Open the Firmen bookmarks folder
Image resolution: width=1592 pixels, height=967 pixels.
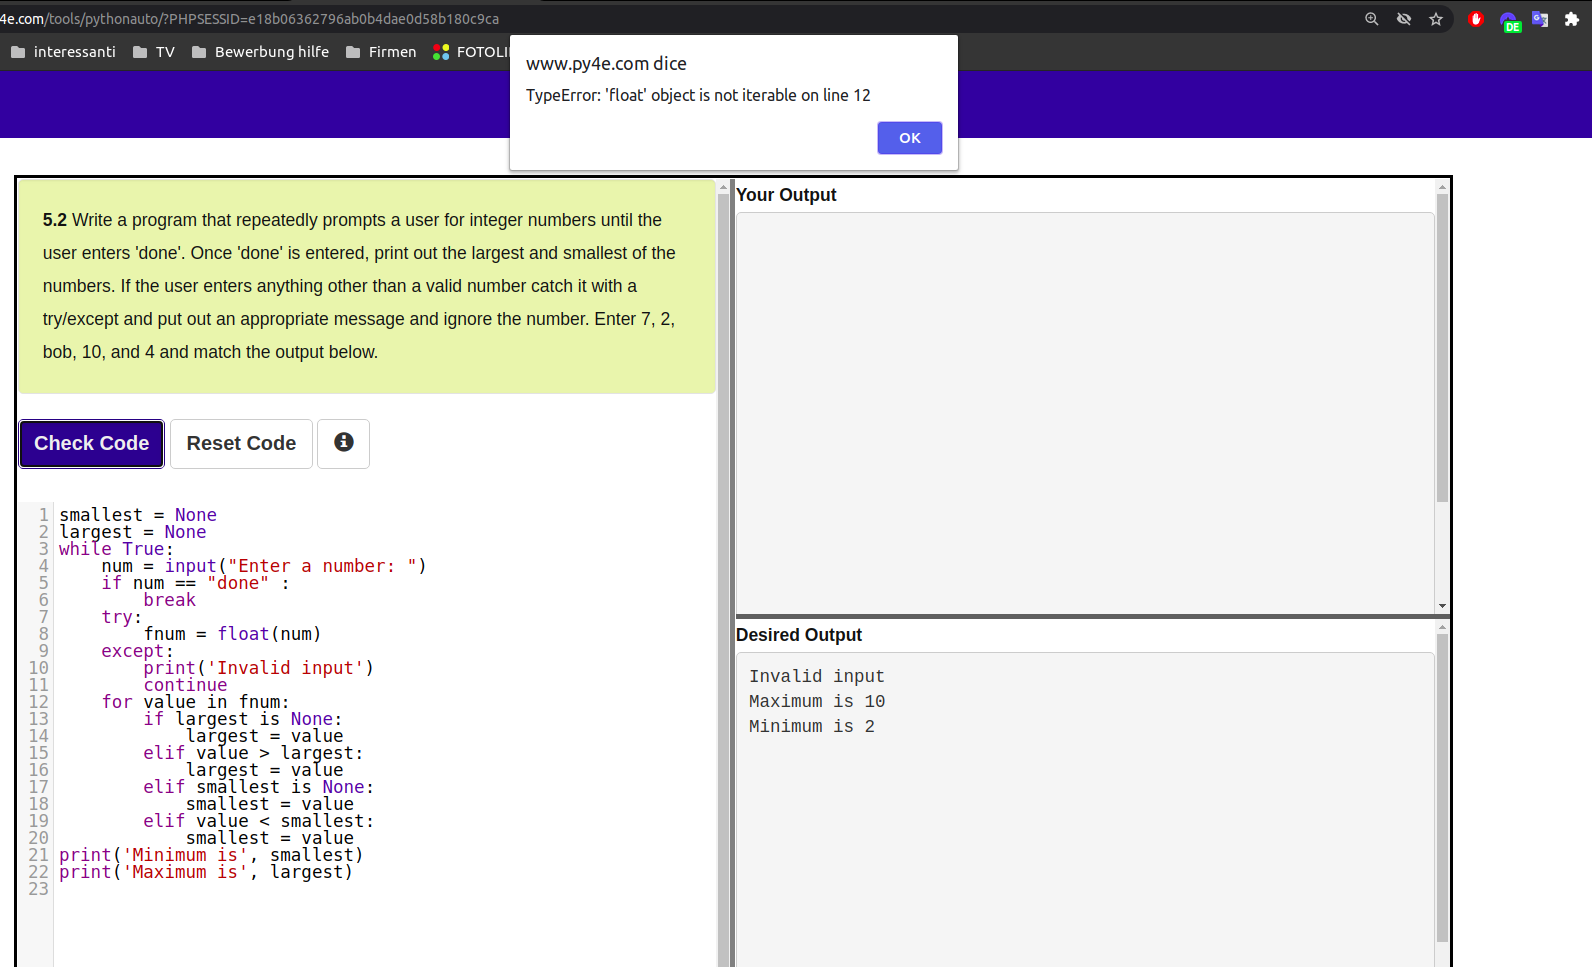coord(381,52)
